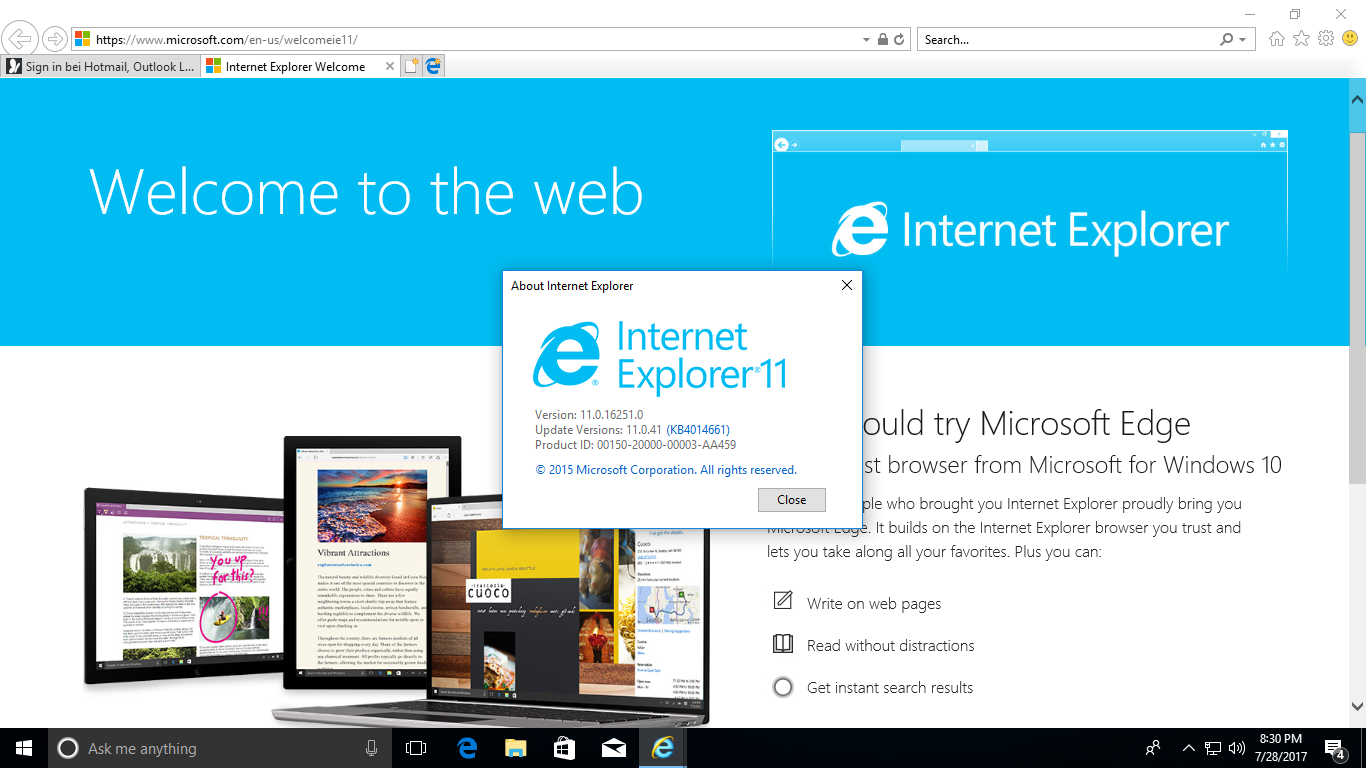Show hidden system tray icons chevron
The width and height of the screenshot is (1366, 768).
(1188, 748)
